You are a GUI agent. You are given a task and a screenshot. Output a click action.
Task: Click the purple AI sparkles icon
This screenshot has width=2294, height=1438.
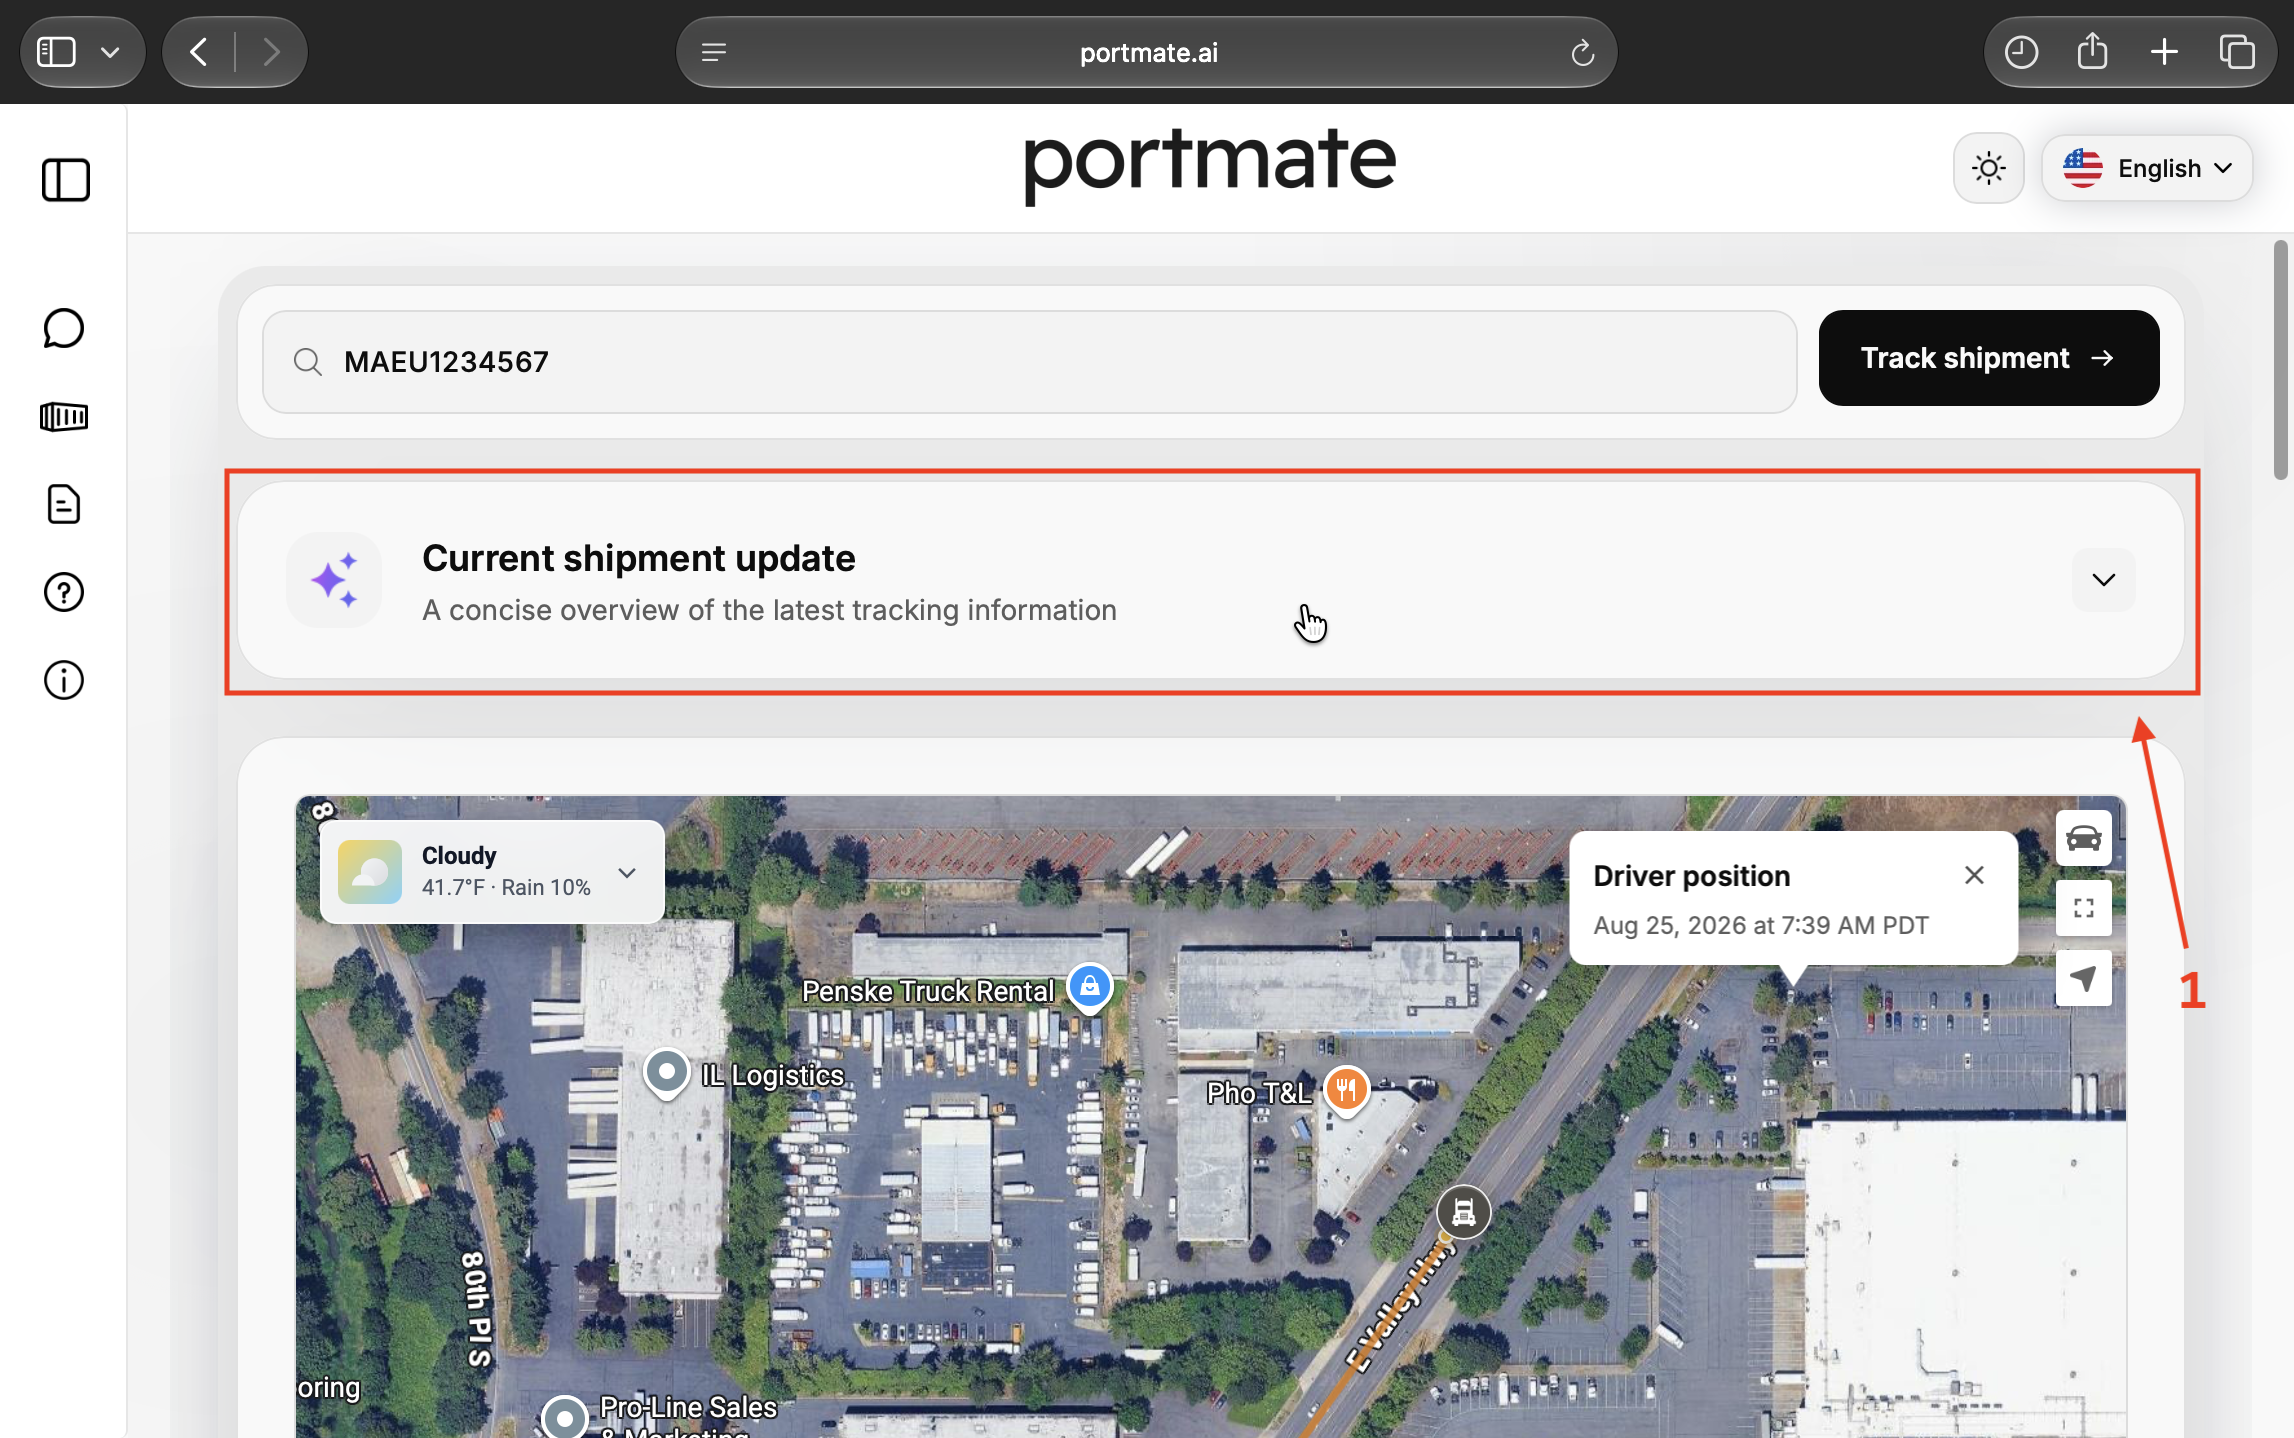pos(334,580)
